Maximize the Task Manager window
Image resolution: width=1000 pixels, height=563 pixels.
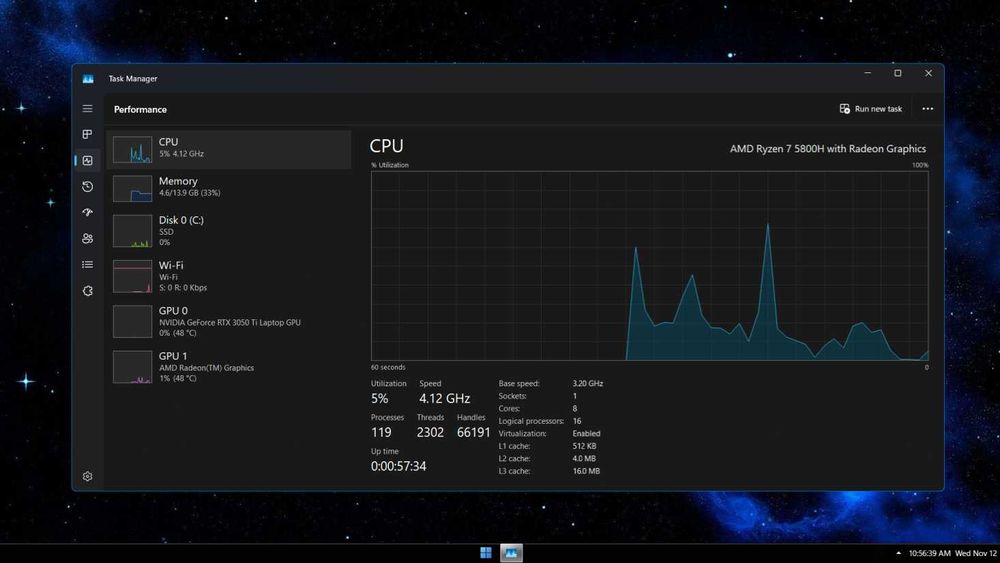tap(898, 73)
